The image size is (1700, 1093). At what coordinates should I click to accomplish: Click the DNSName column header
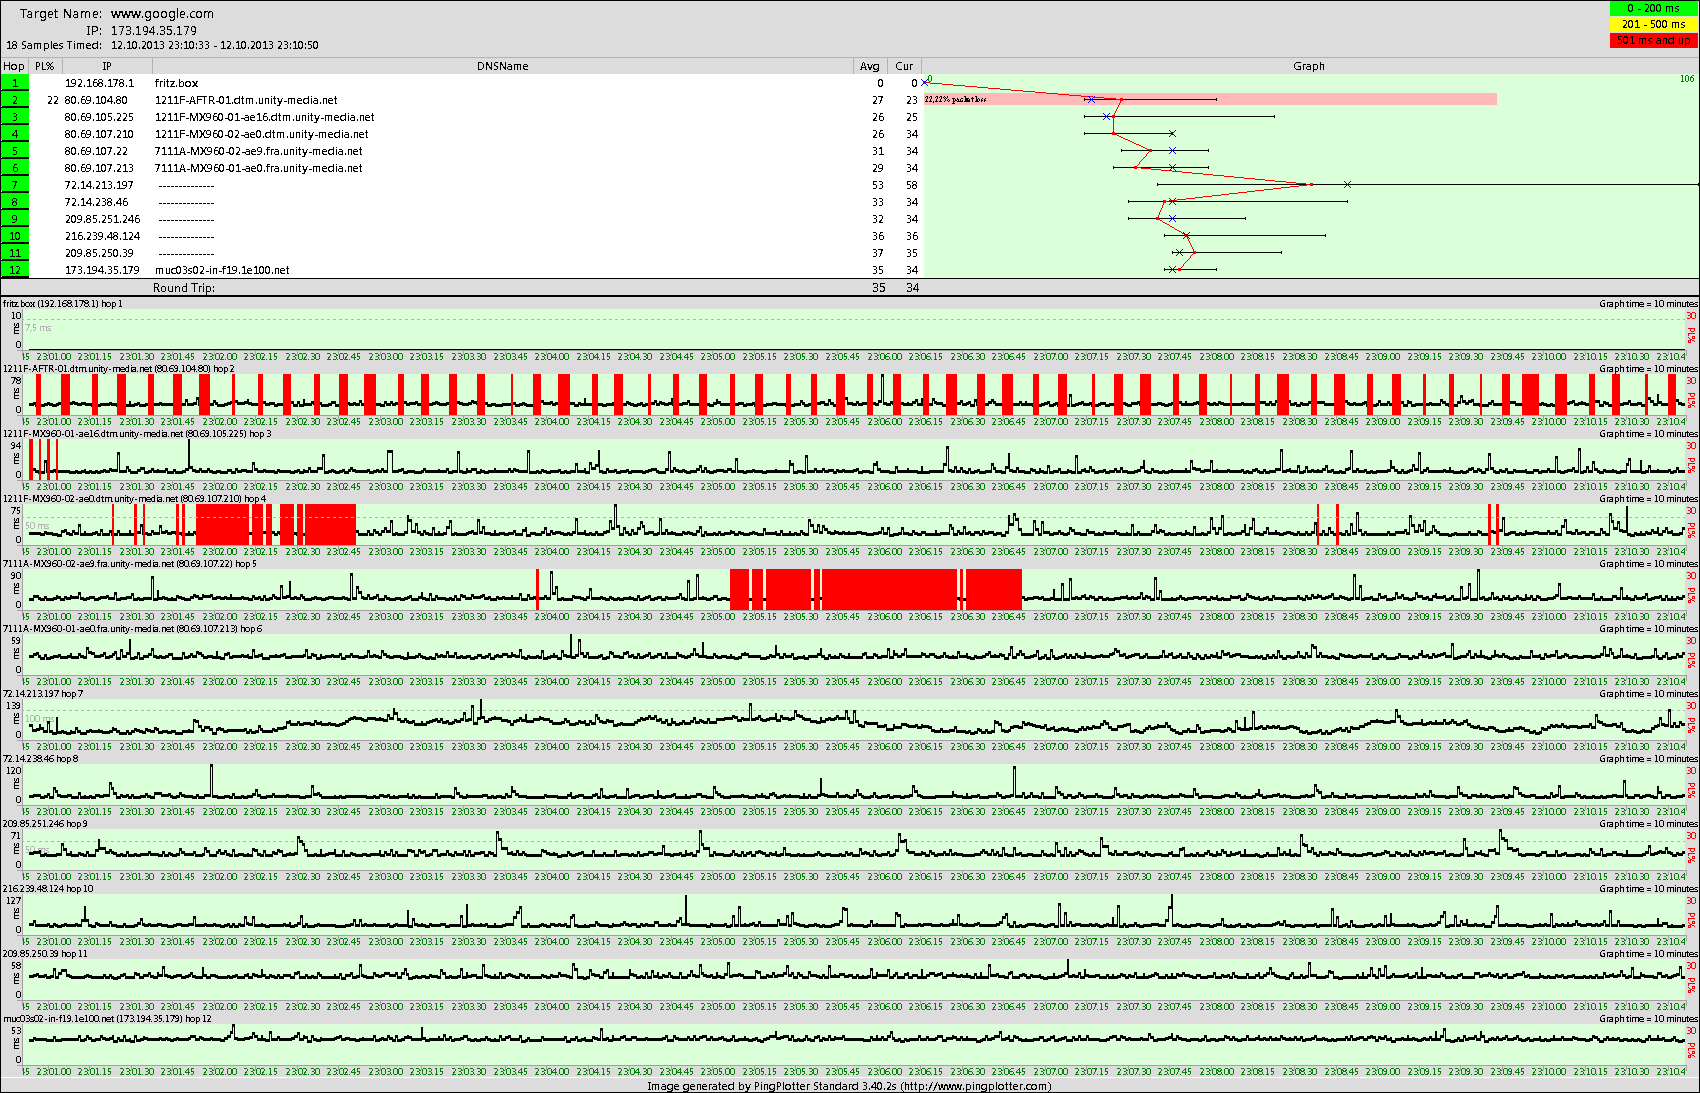pyautogui.click(x=502, y=66)
